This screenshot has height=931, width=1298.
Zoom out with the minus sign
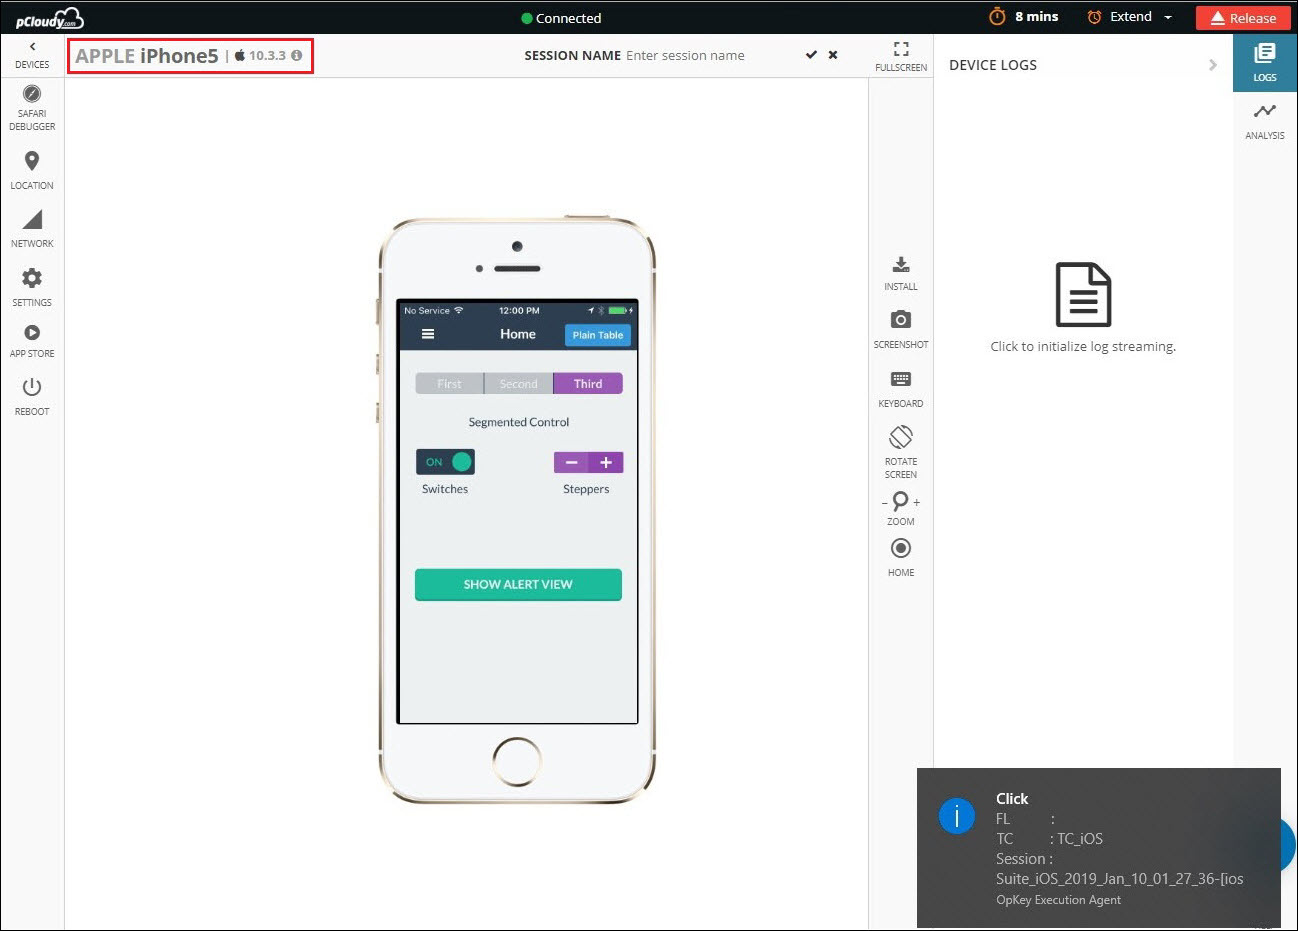[x=884, y=502]
